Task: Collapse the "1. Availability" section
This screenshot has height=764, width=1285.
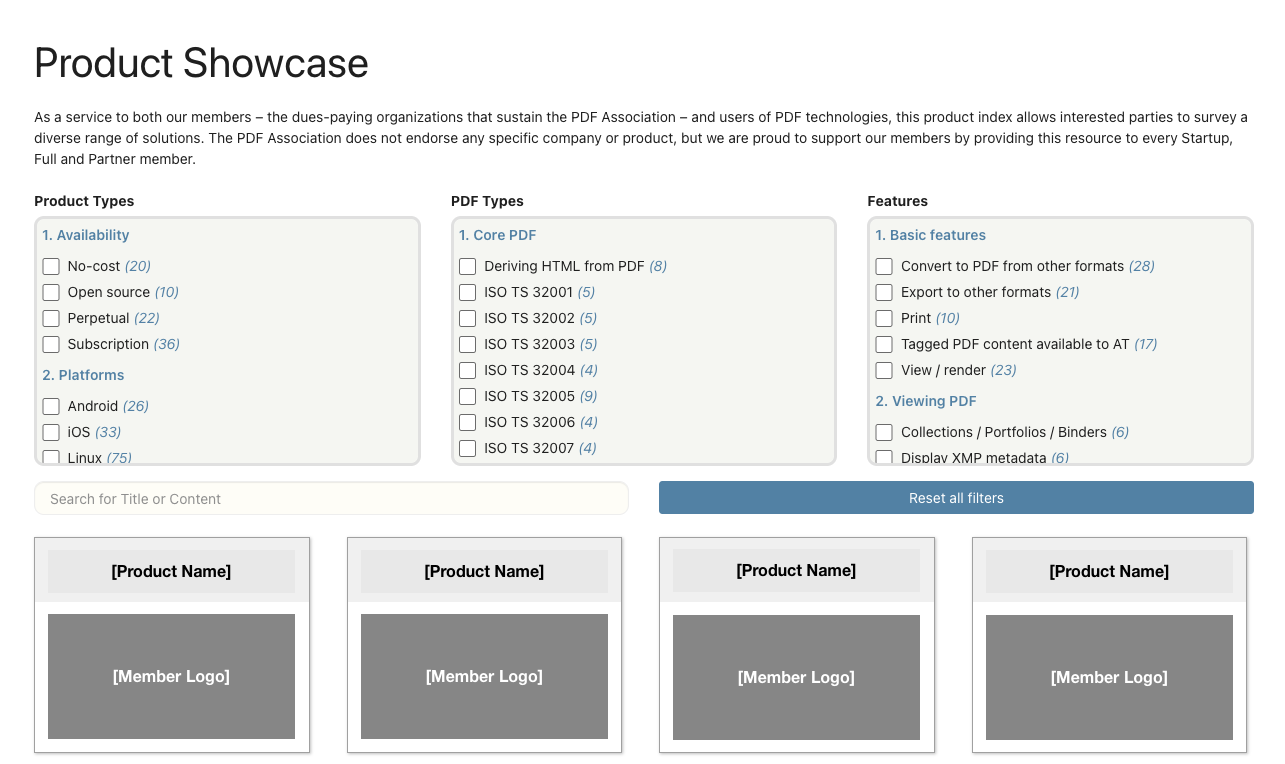Action: point(85,235)
